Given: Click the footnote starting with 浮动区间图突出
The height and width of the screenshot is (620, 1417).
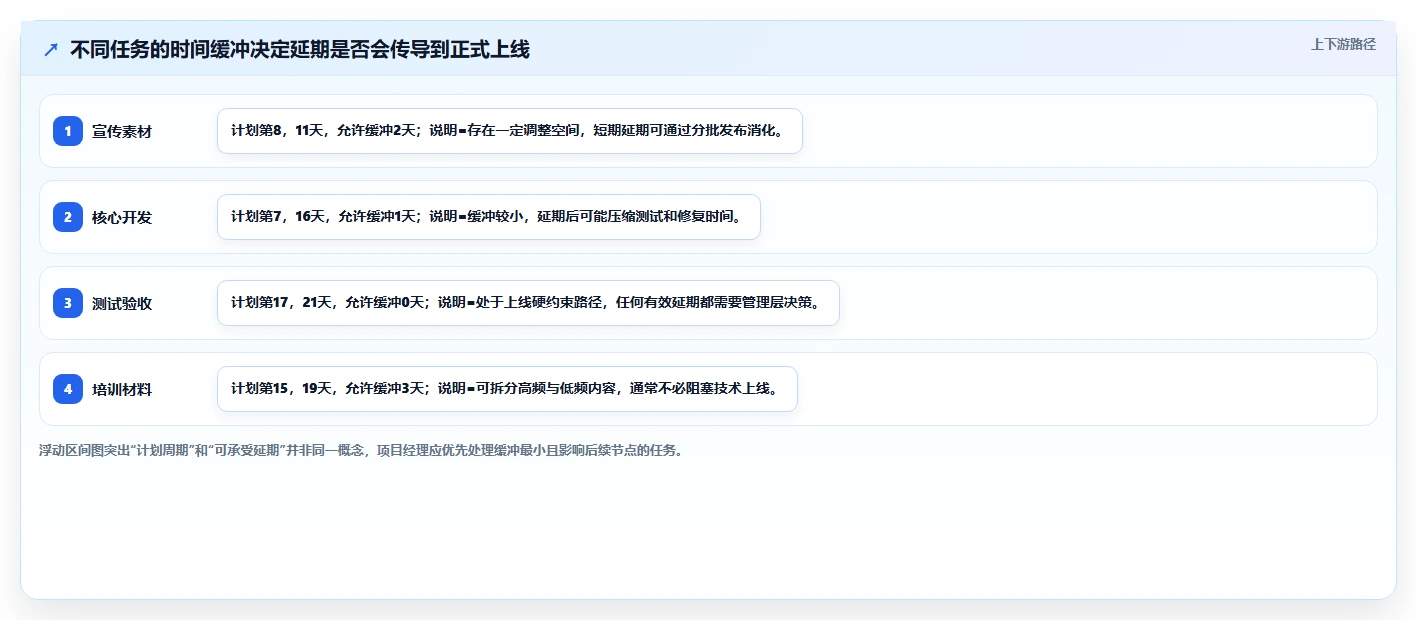Looking at the screenshot, I should pyautogui.click(x=360, y=450).
